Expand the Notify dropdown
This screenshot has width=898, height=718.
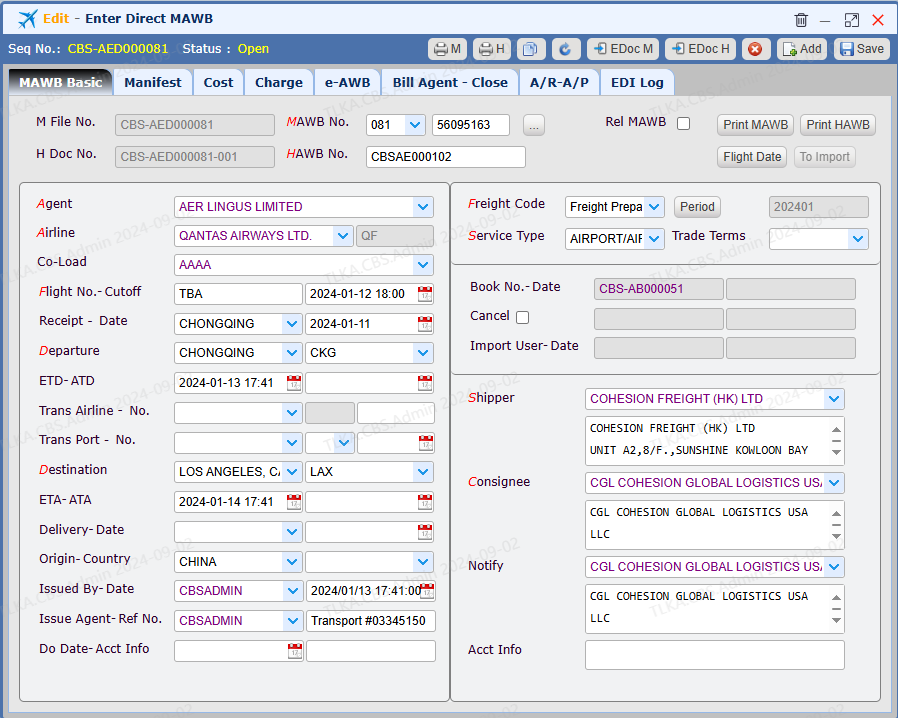pyautogui.click(x=834, y=567)
